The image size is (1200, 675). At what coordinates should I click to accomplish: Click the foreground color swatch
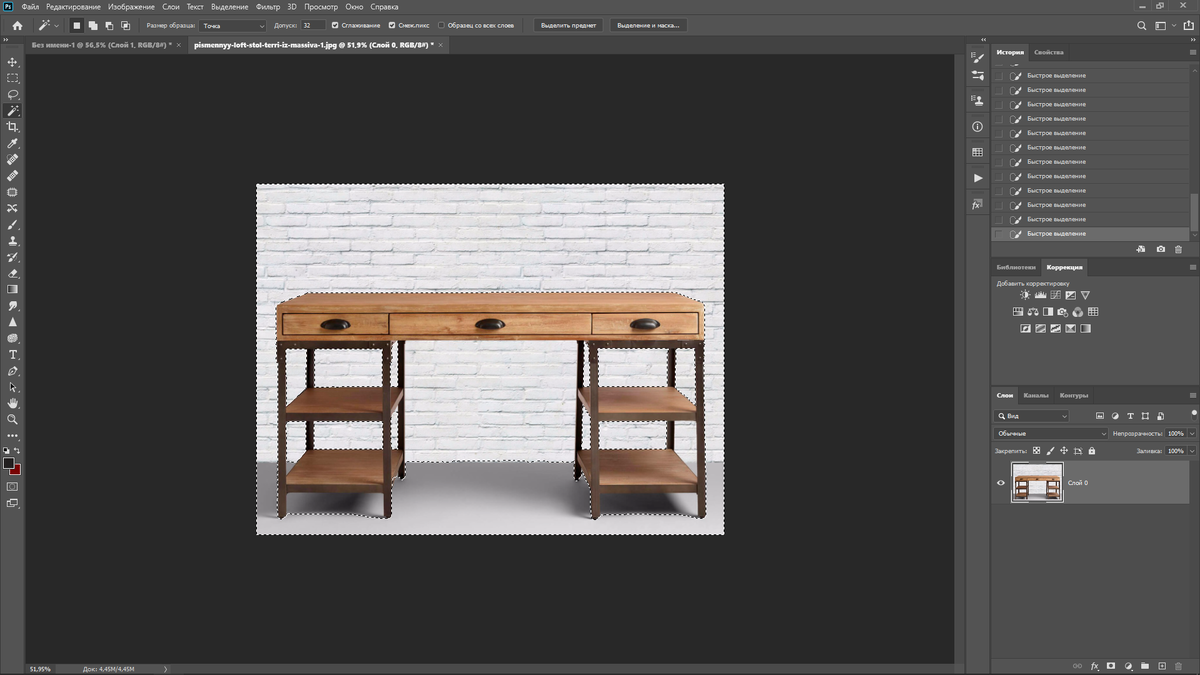[x=9, y=464]
